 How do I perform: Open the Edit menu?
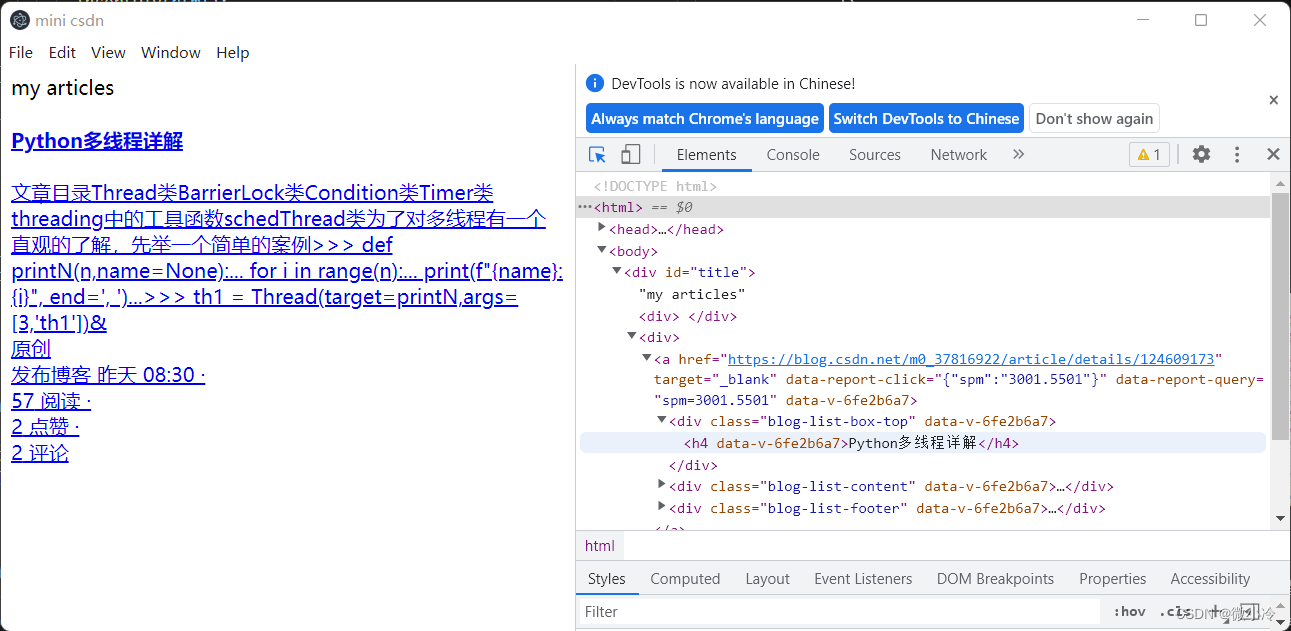(62, 53)
